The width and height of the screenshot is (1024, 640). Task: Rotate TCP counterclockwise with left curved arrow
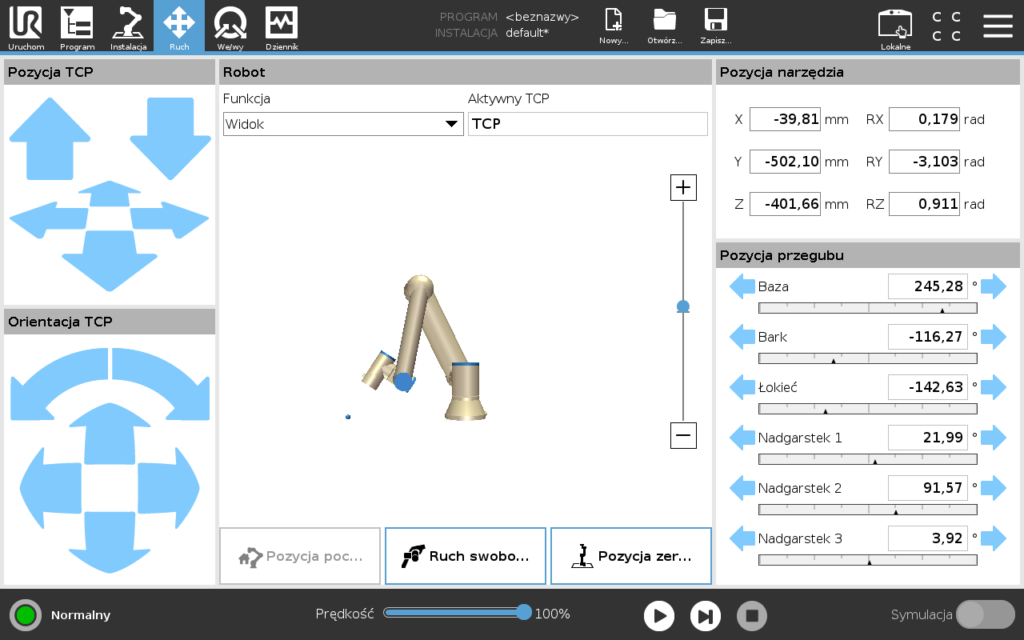click(59, 384)
